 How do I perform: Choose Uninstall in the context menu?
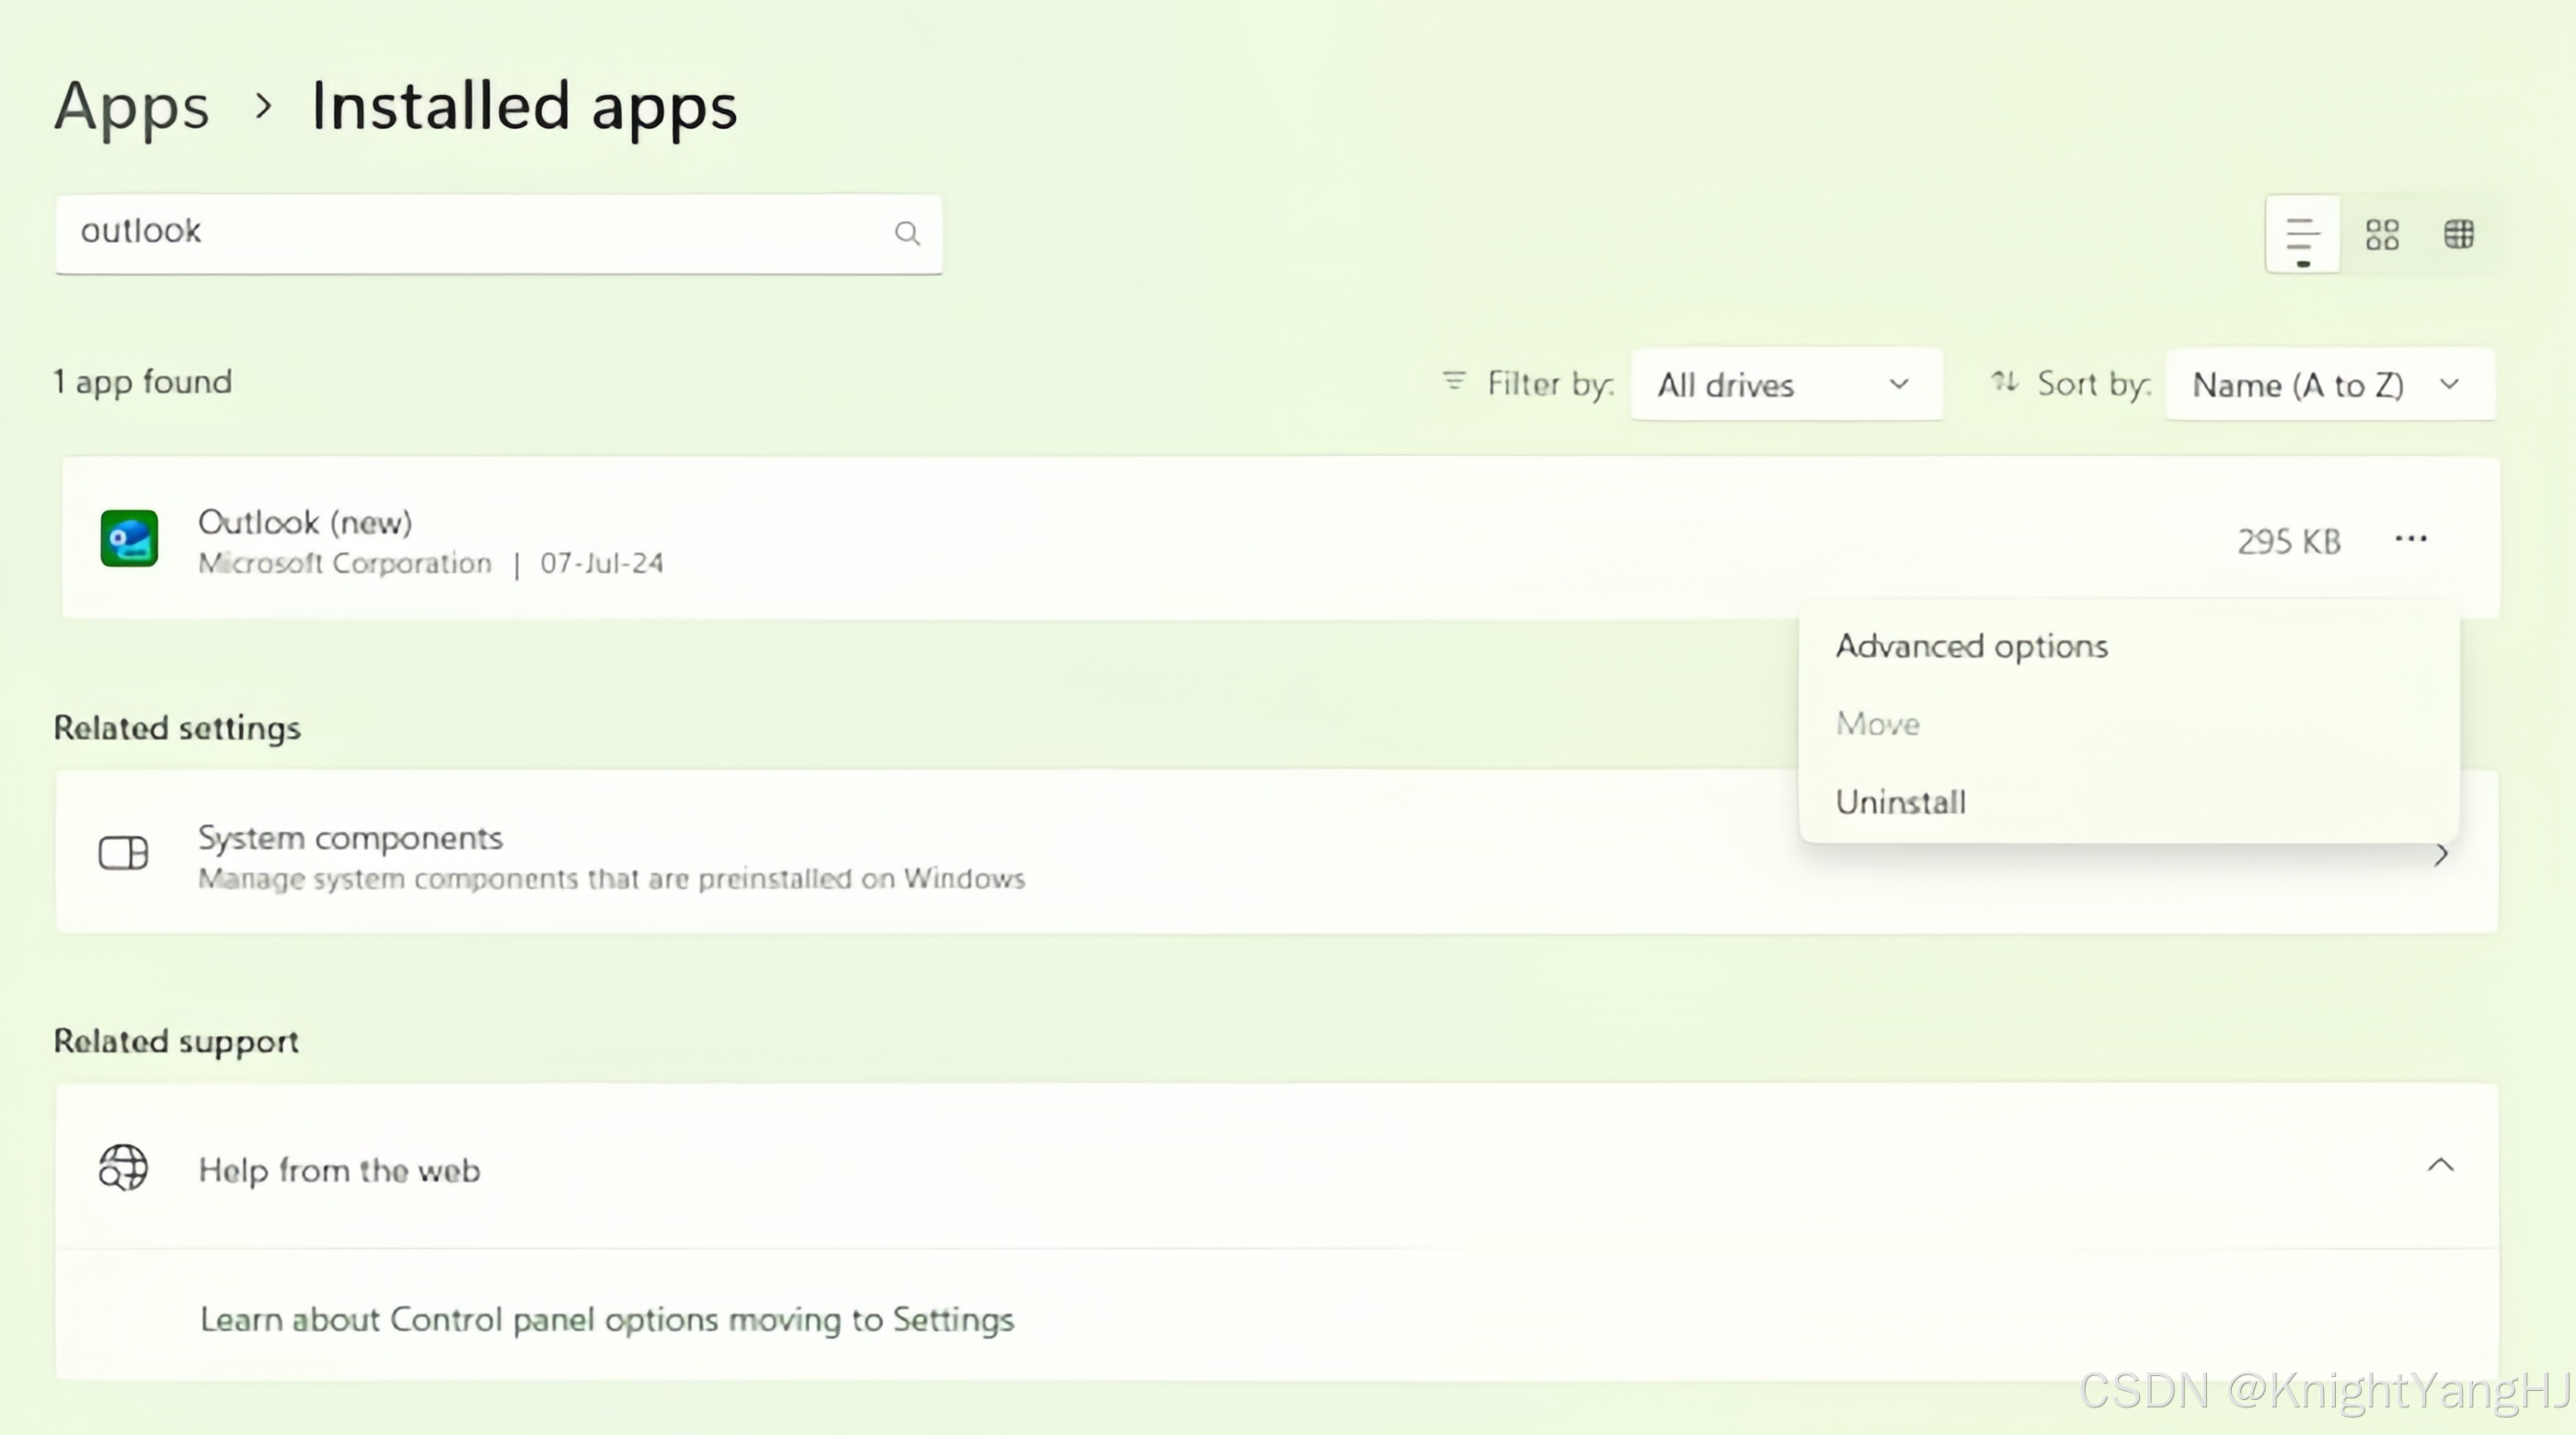[x=1900, y=802]
